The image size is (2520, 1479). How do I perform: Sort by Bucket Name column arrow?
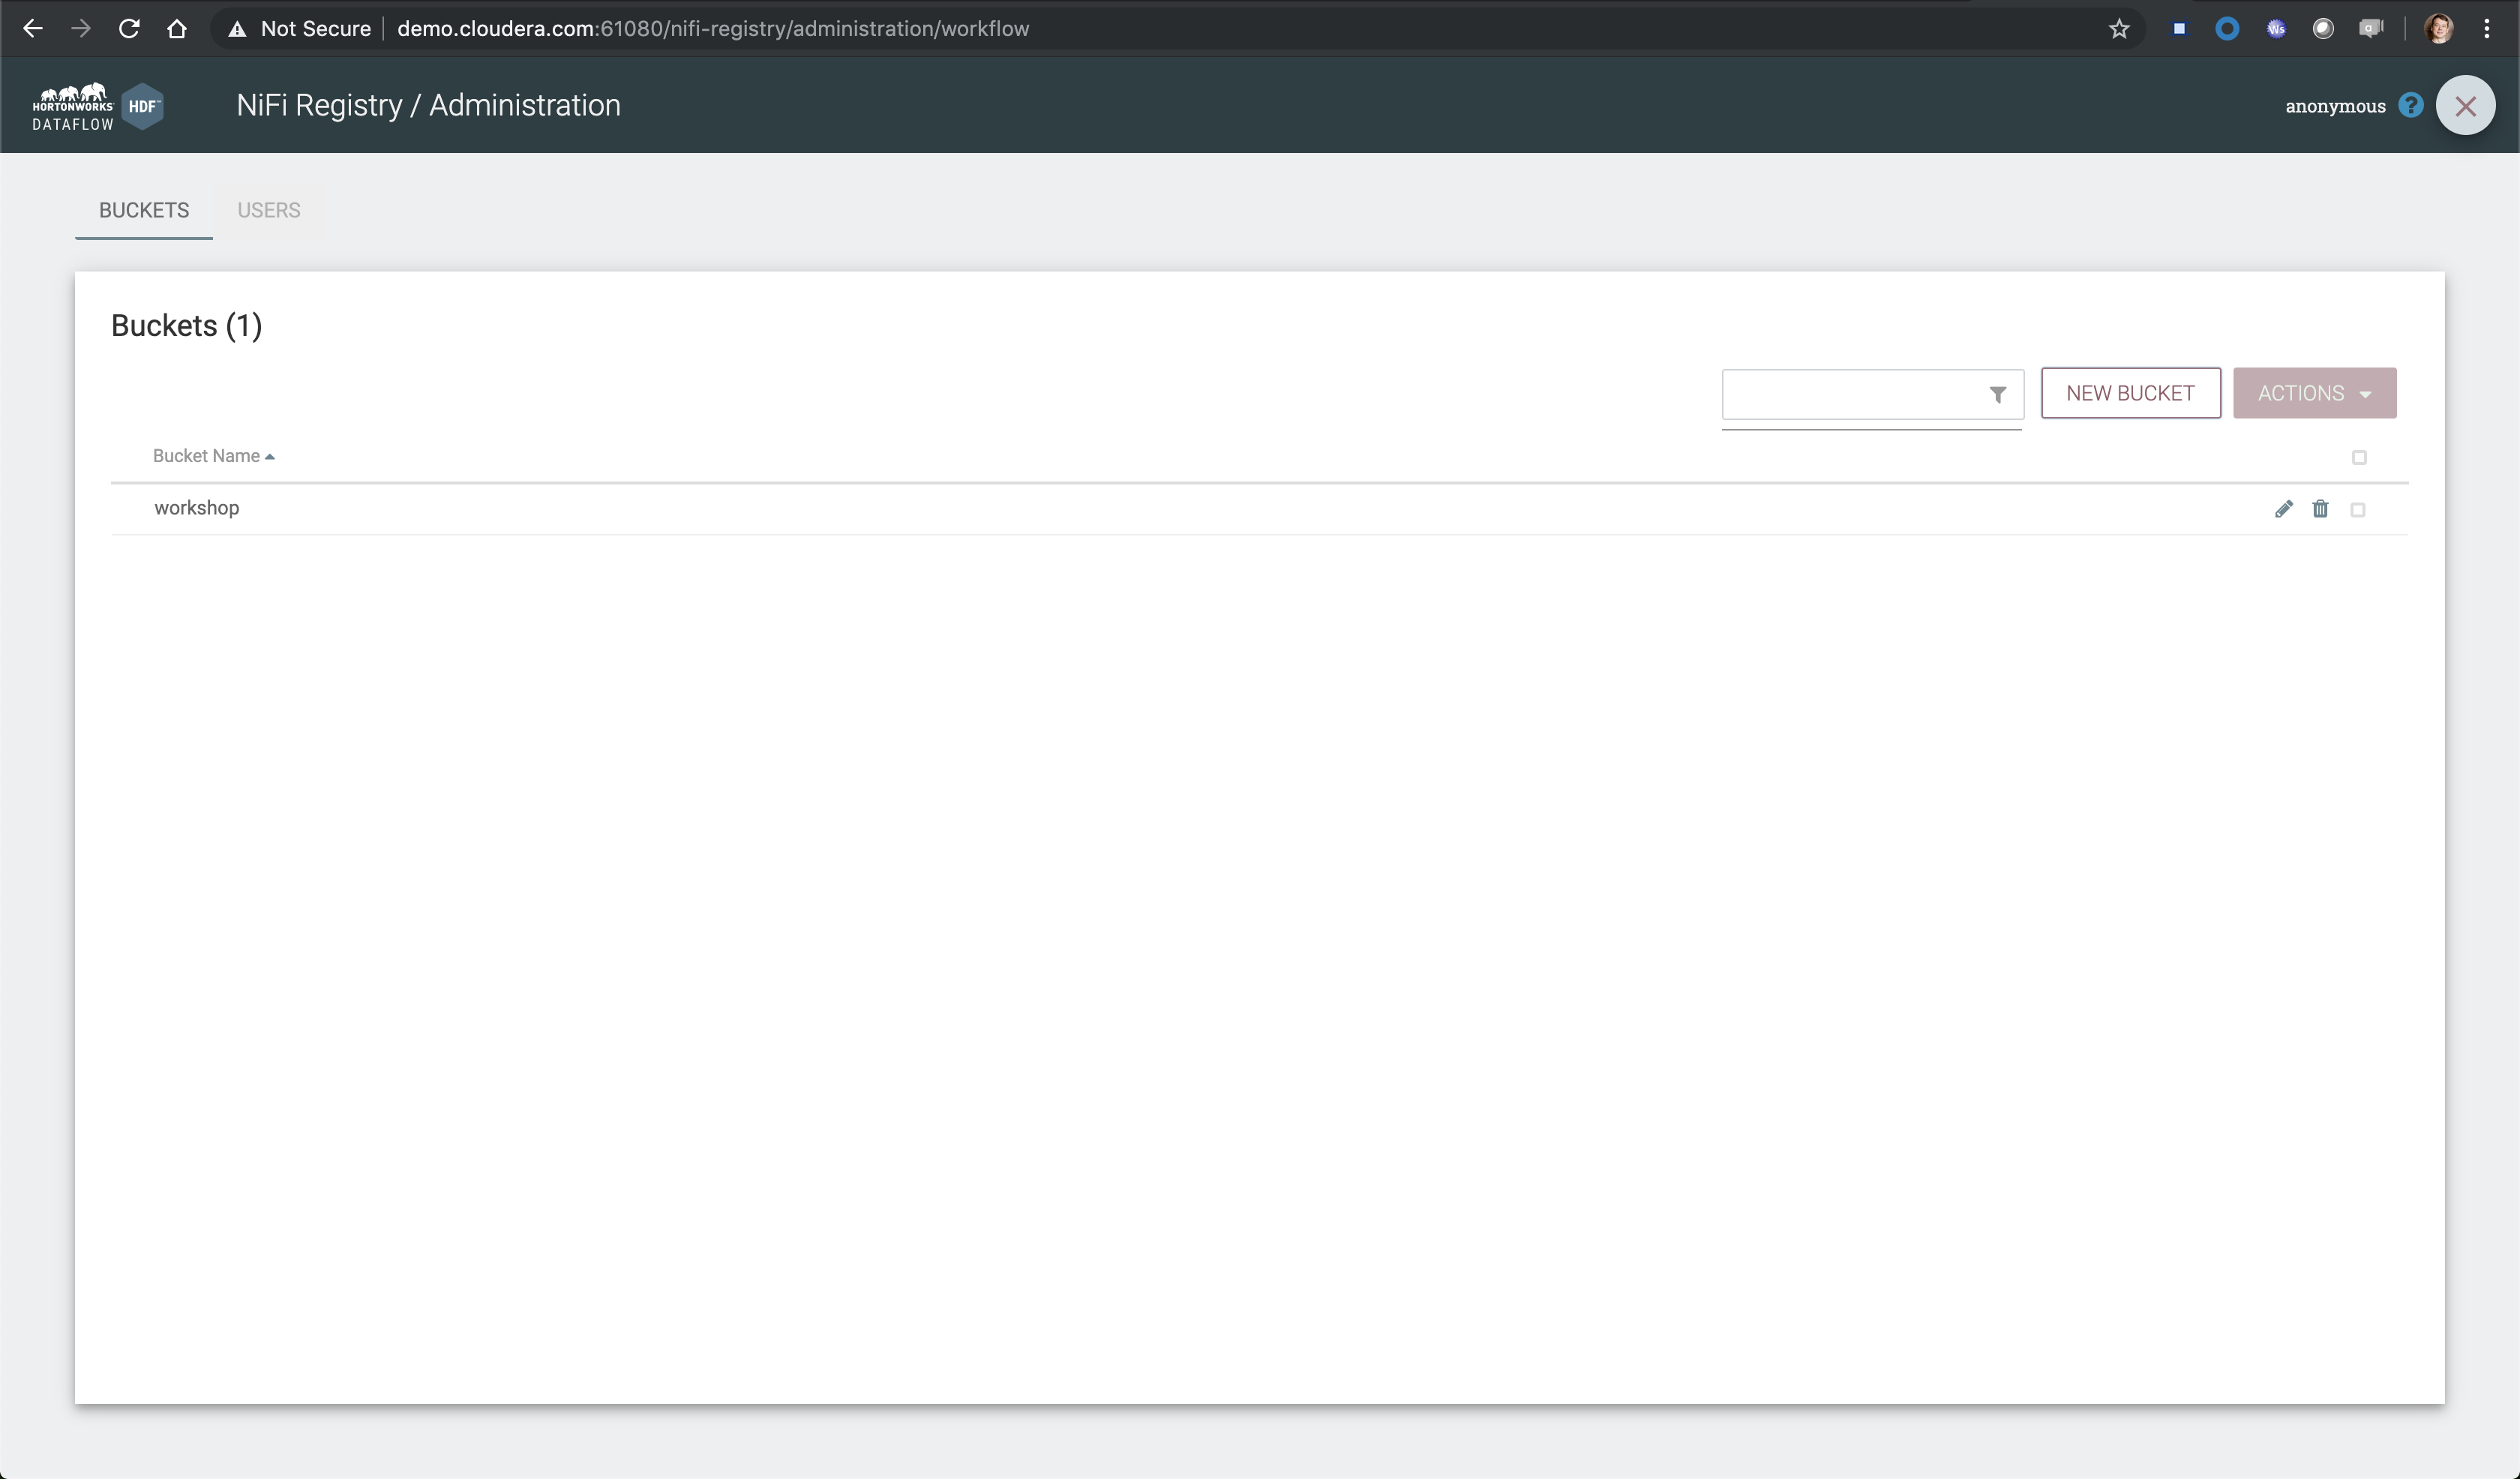tap(269, 457)
